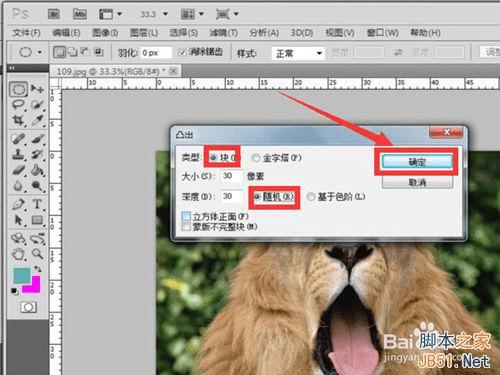Select the Horizontal Type tool
This screenshot has height=375, width=500.
37,204
